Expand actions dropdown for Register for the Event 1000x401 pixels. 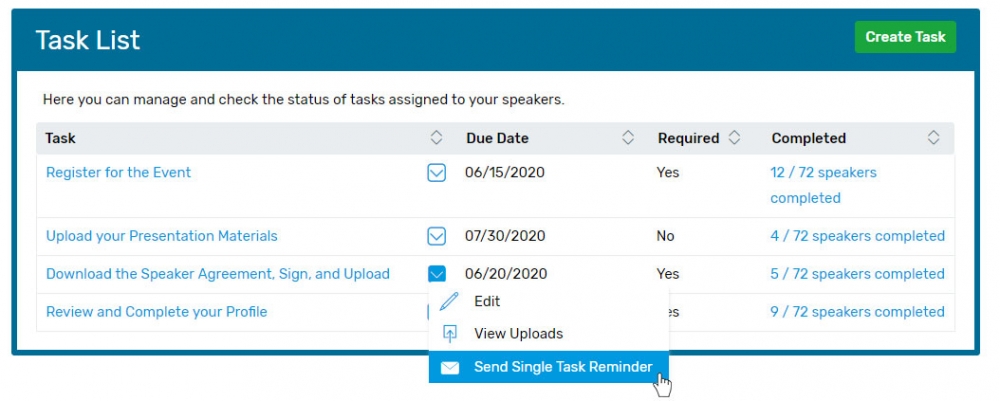pyautogui.click(x=436, y=173)
